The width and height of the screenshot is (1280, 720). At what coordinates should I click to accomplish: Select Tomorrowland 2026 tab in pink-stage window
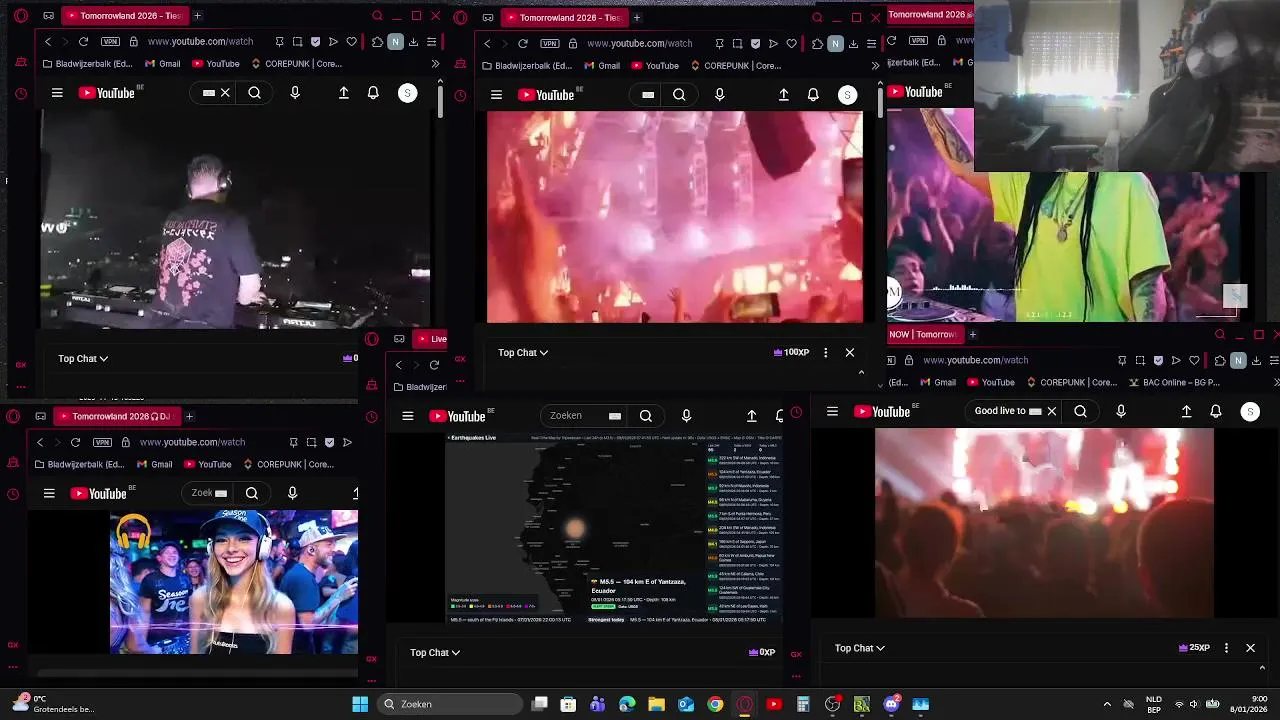point(565,17)
